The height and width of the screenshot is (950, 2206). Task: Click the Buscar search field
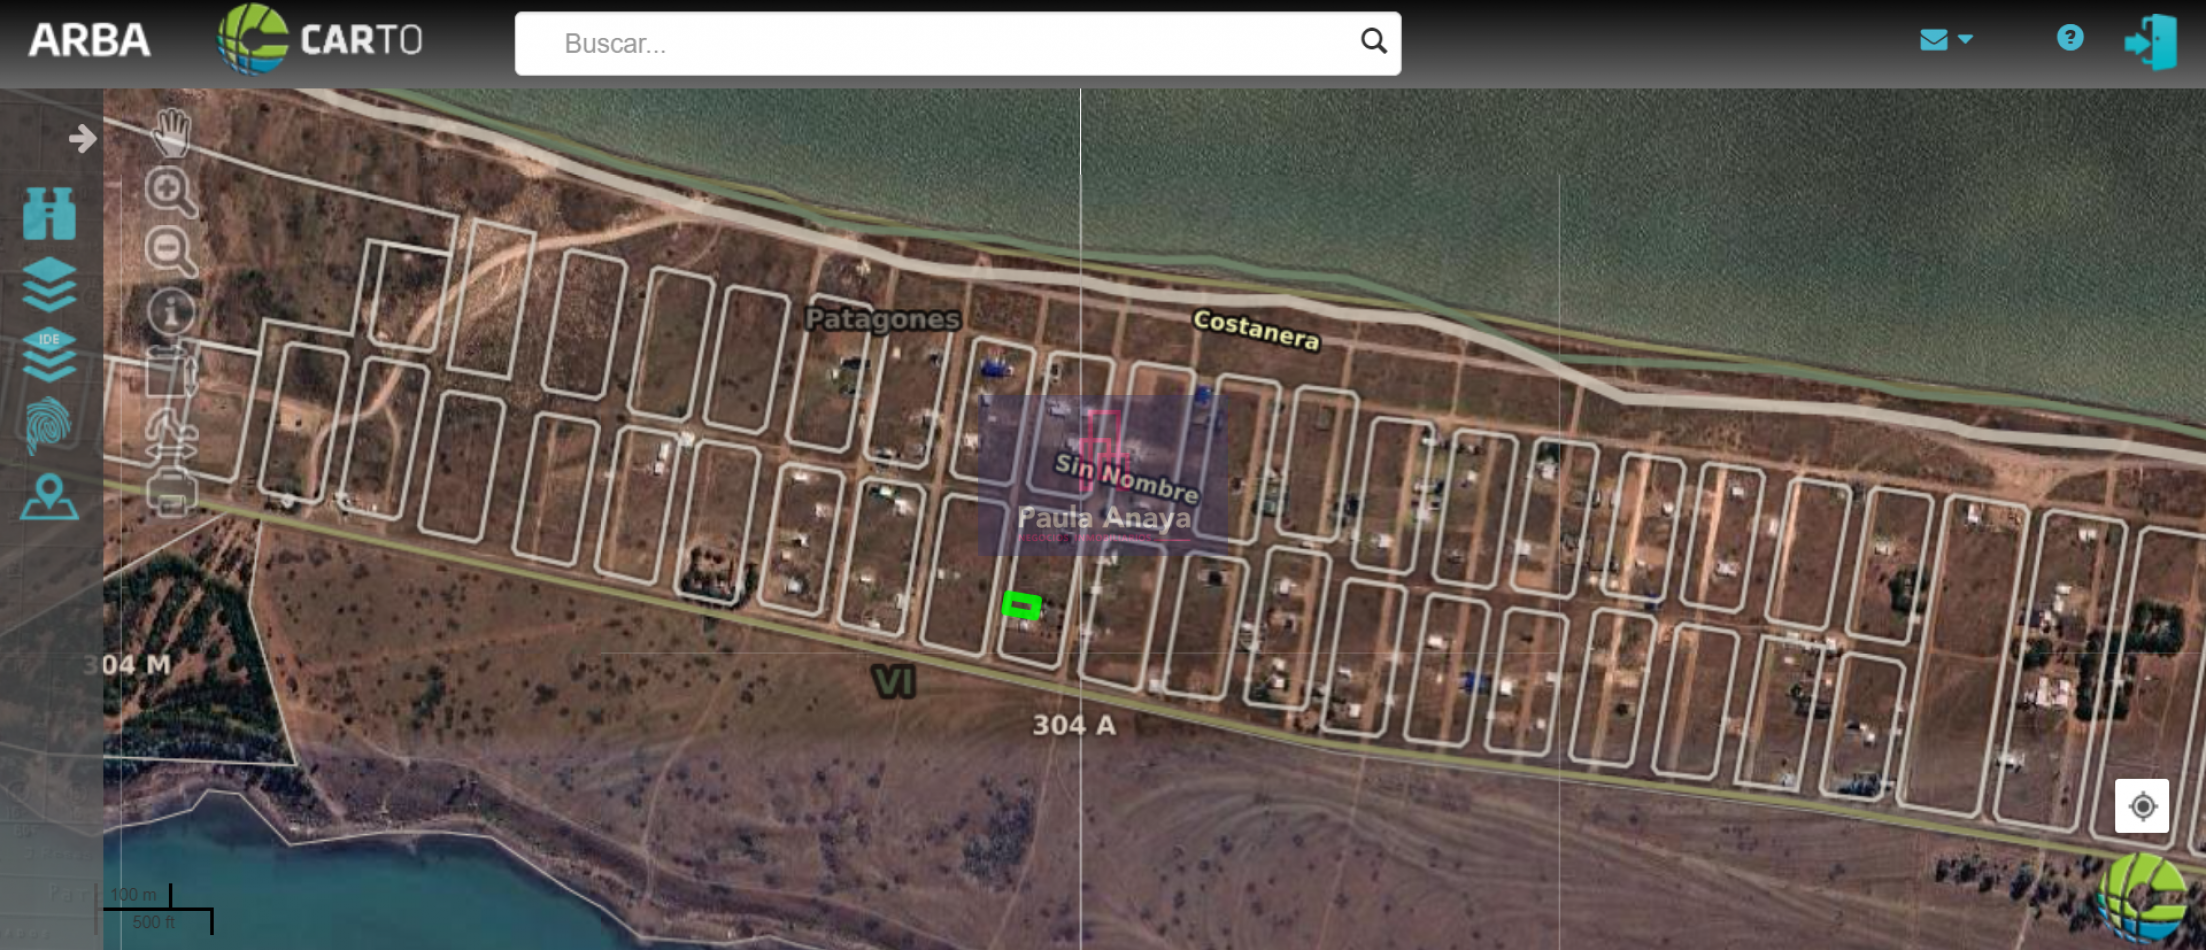(950, 43)
